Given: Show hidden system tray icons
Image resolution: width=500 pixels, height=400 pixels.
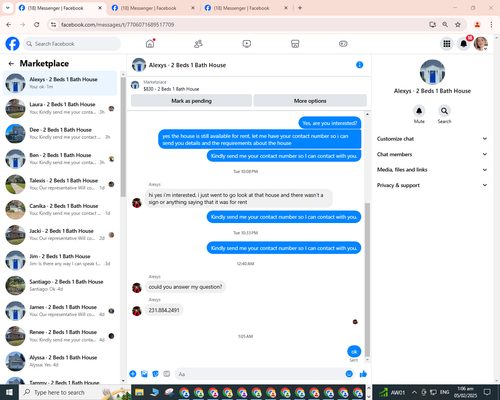Looking at the screenshot, I should 414,392.
